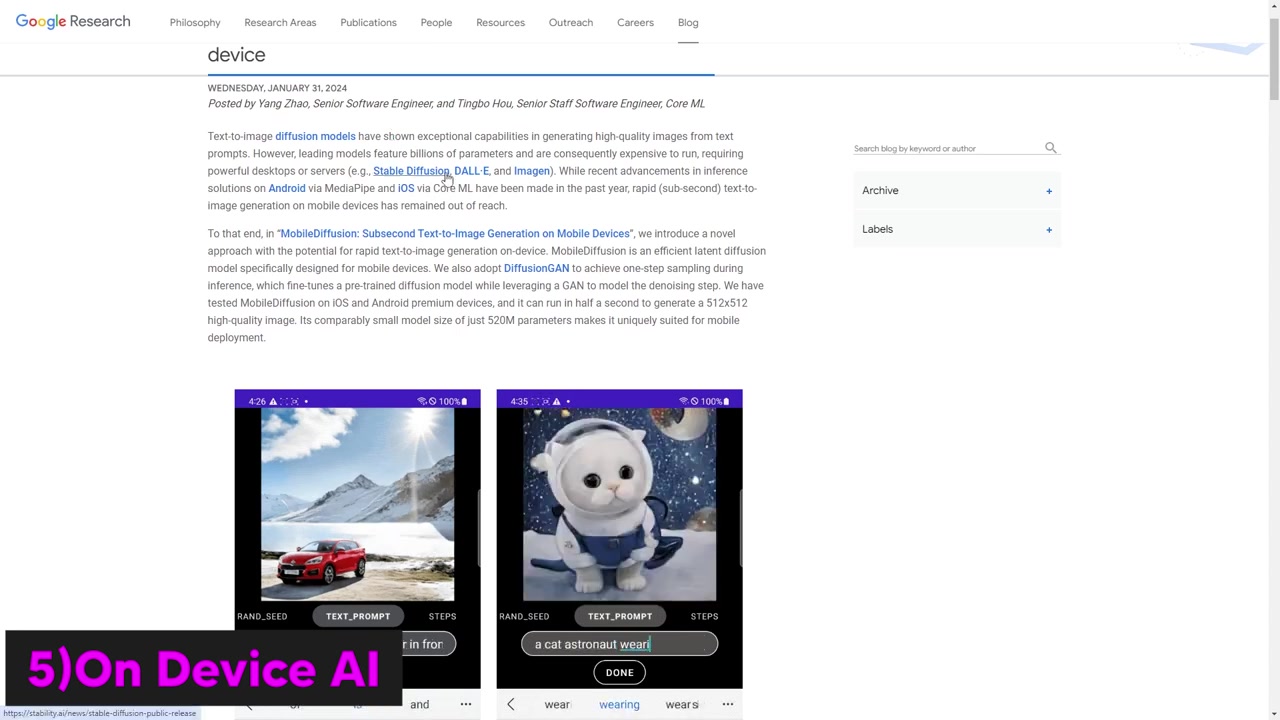Open the Outreach nav item
The image size is (1280, 720).
[x=571, y=22]
